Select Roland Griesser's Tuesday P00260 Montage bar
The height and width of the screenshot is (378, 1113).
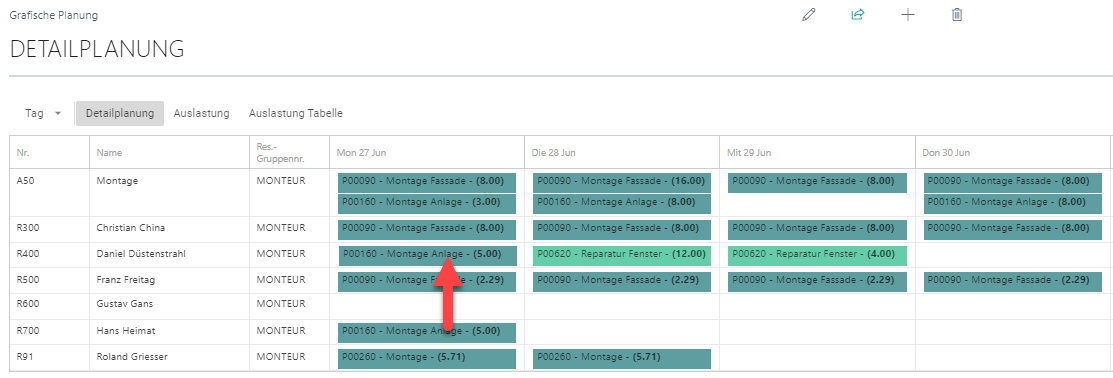622,358
